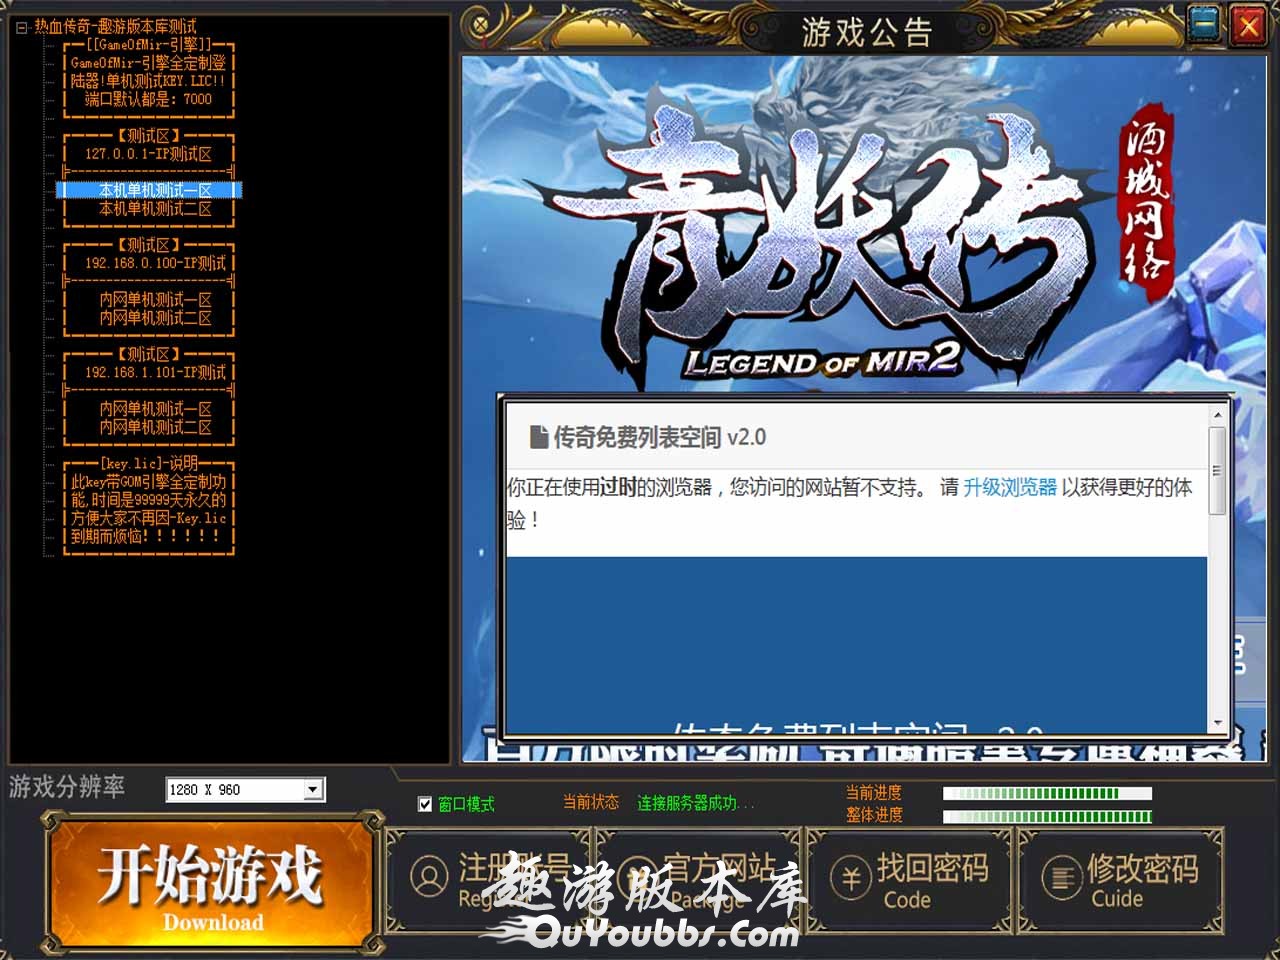This screenshot has height=960, width=1280.
Task: Select server 本机单机测试二区
Action: point(155,209)
